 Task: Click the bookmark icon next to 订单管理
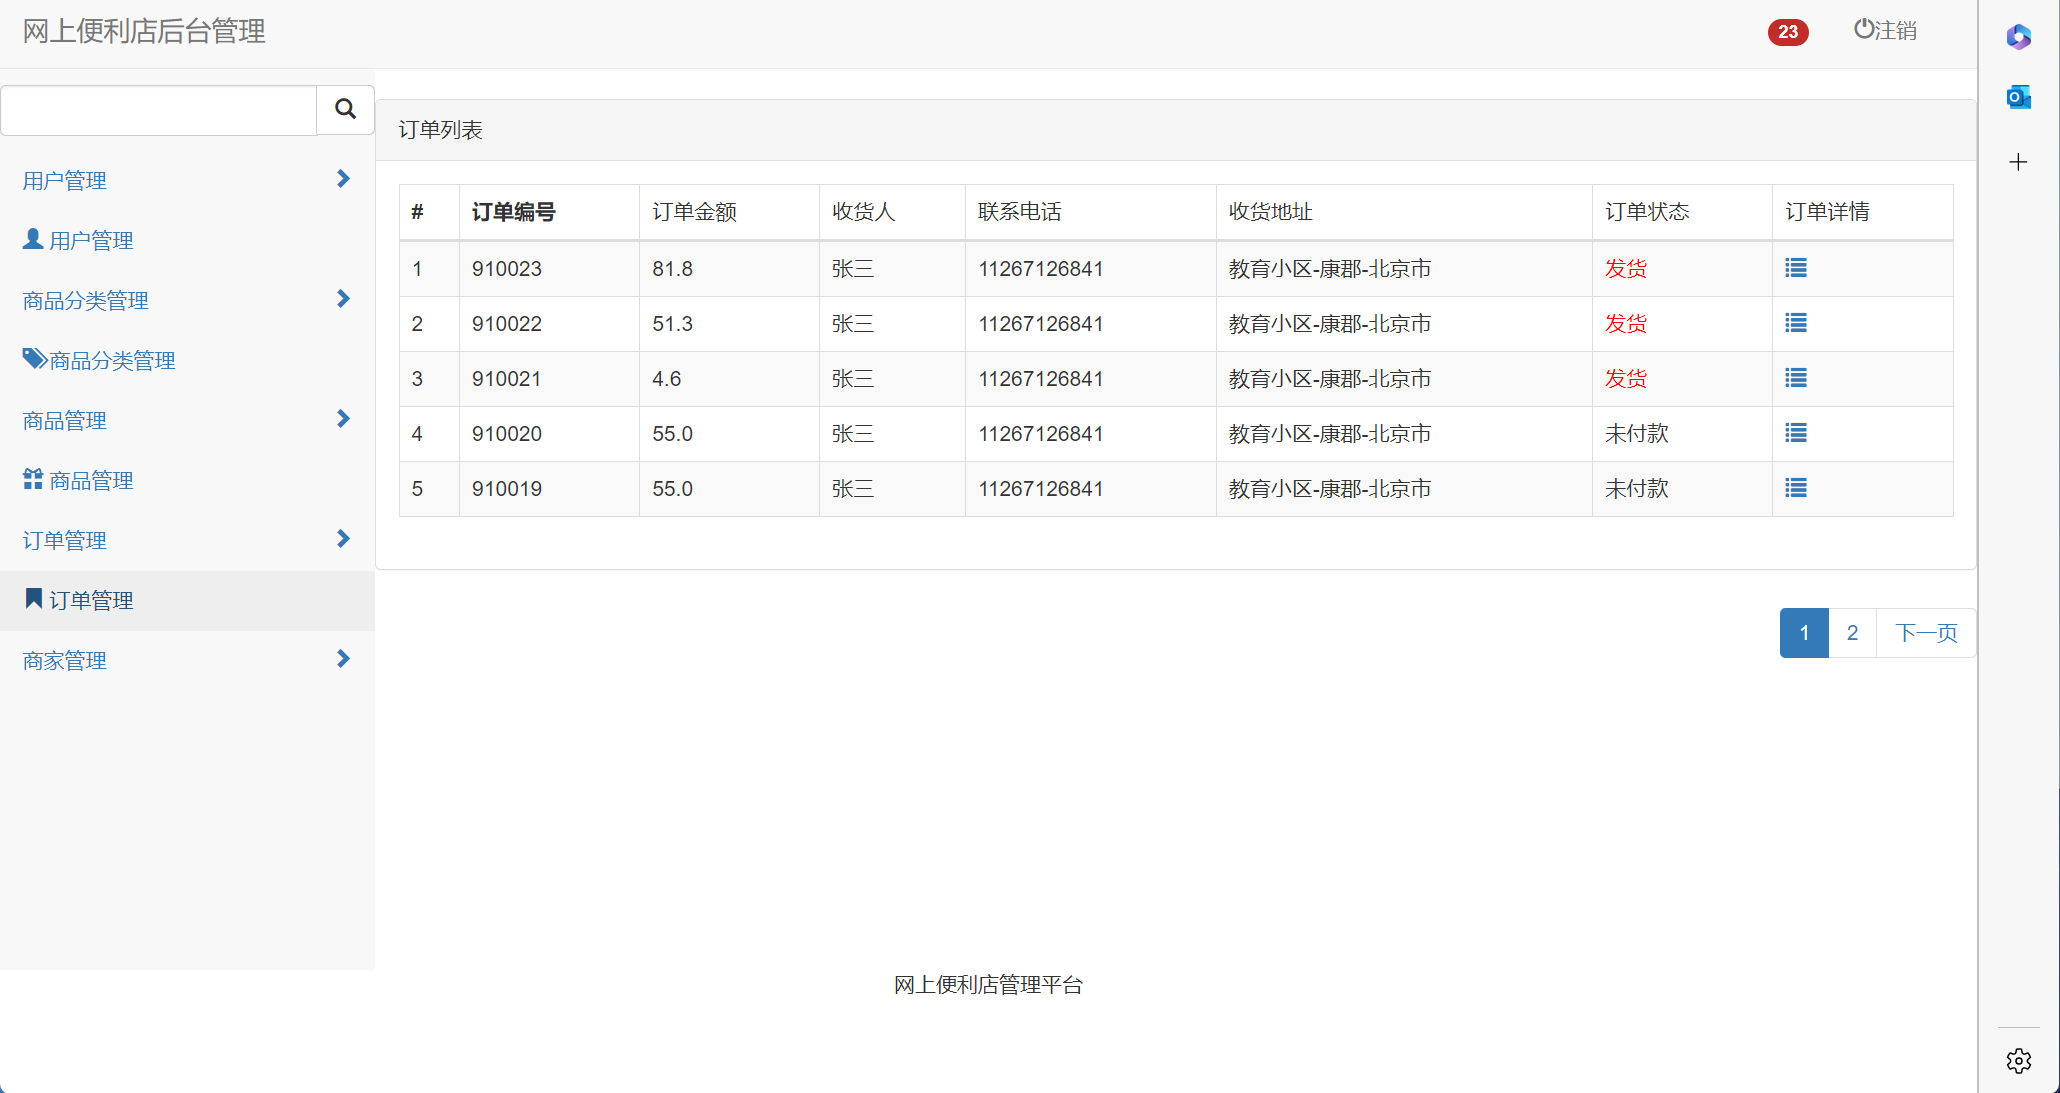[x=34, y=598]
